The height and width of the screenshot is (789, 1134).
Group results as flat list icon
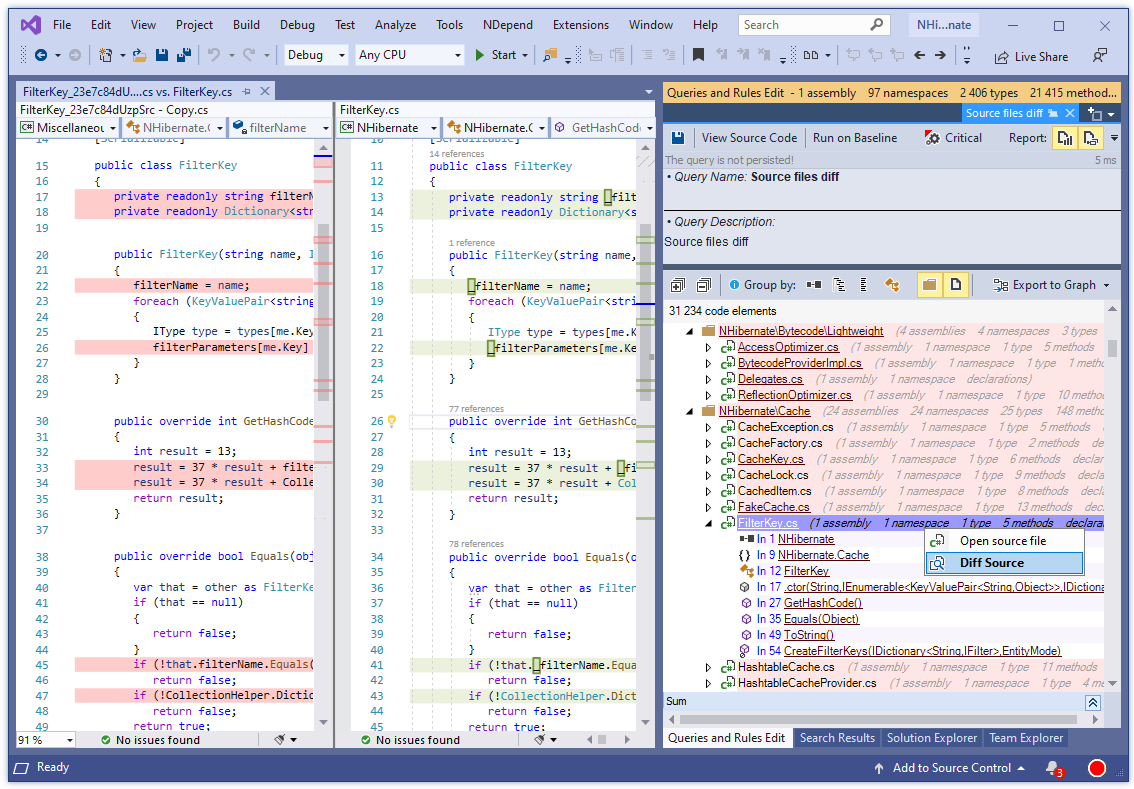864,285
